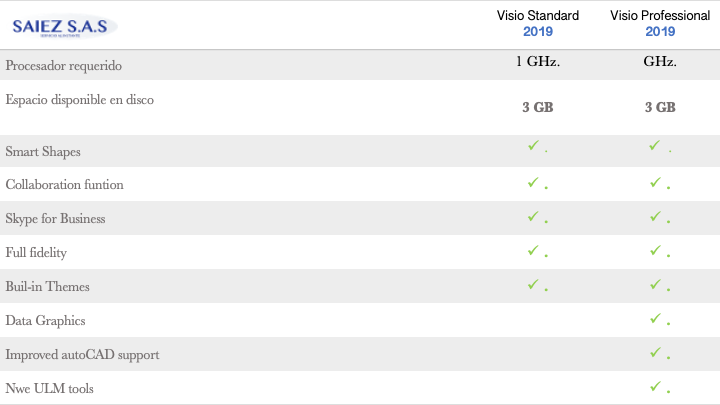Image resolution: width=720 pixels, height=405 pixels.
Task: Click the 1 GHz. value for Visio Standard
Action: pyautogui.click(x=537, y=61)
